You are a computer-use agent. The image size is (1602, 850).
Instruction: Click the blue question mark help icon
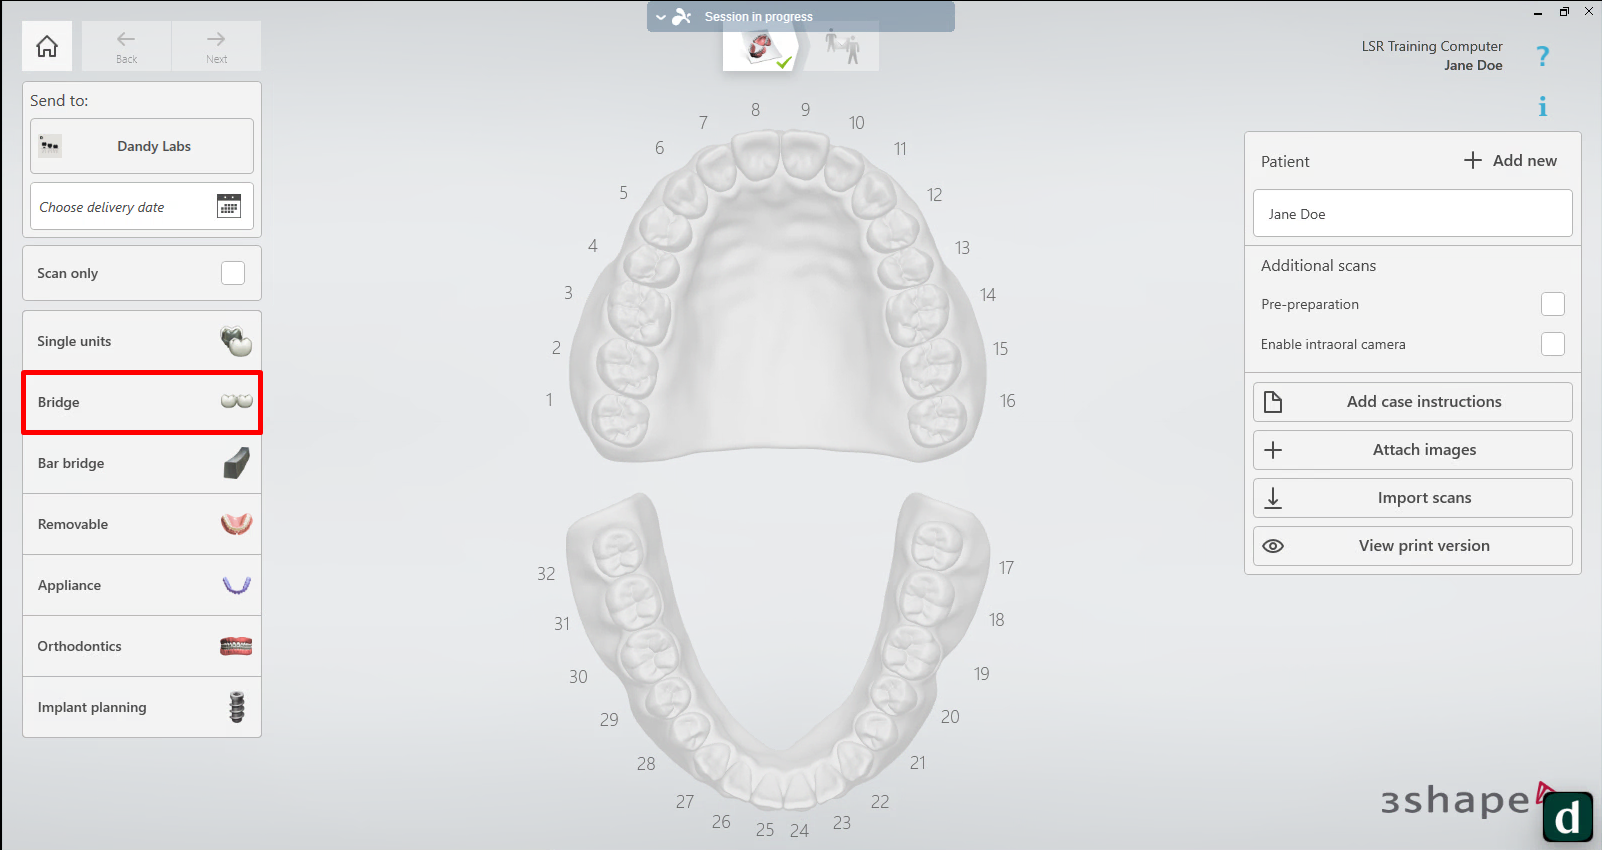(x=1542, y=56)
